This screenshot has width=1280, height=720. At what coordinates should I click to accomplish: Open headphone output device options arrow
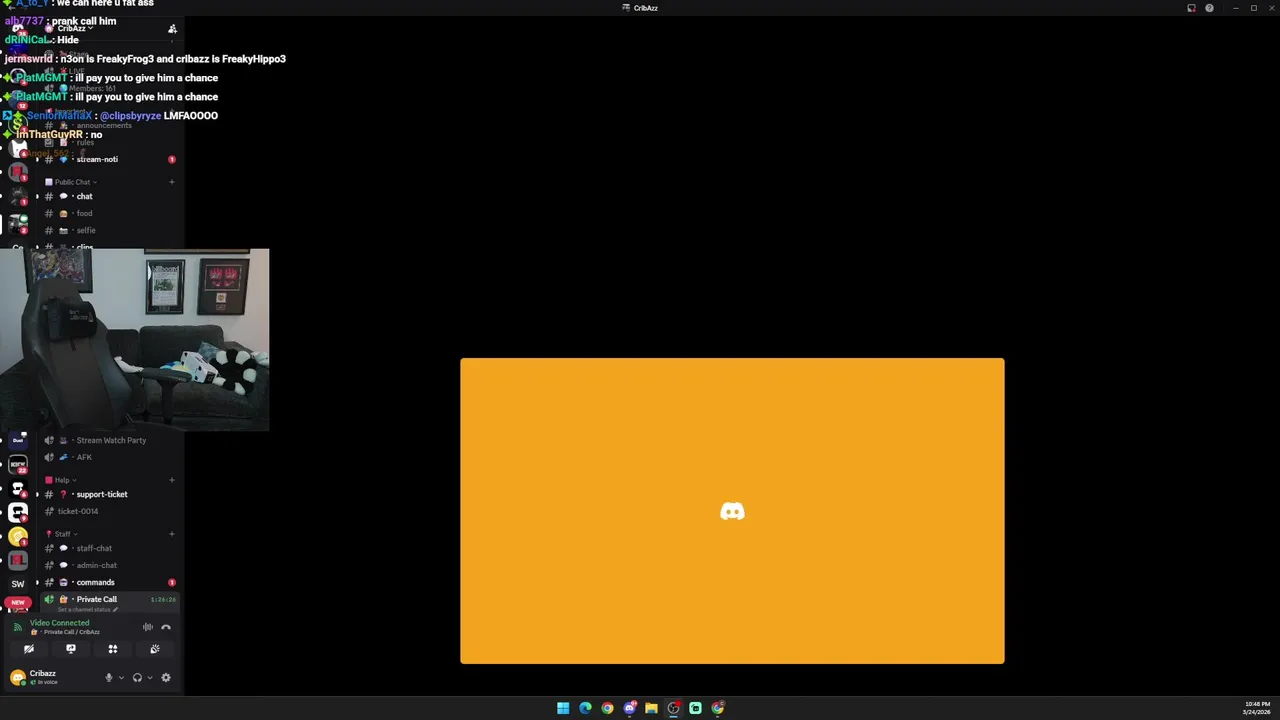150,677
